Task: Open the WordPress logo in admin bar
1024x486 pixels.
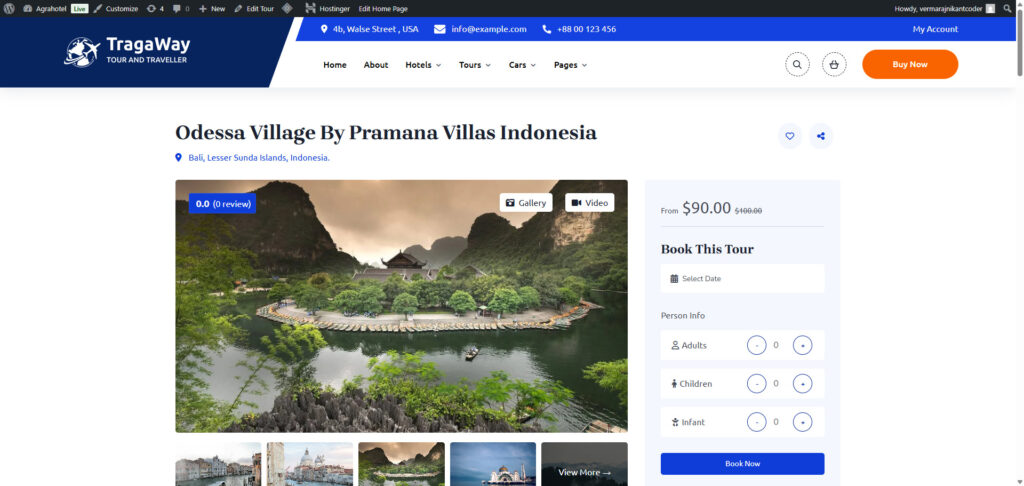Action: click(9, 8)
